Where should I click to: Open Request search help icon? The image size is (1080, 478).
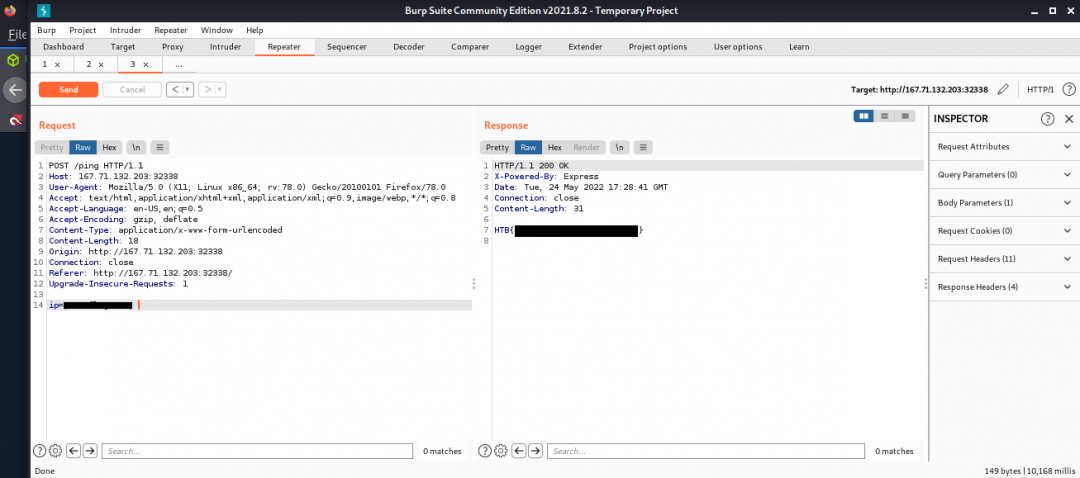(40, 451)
